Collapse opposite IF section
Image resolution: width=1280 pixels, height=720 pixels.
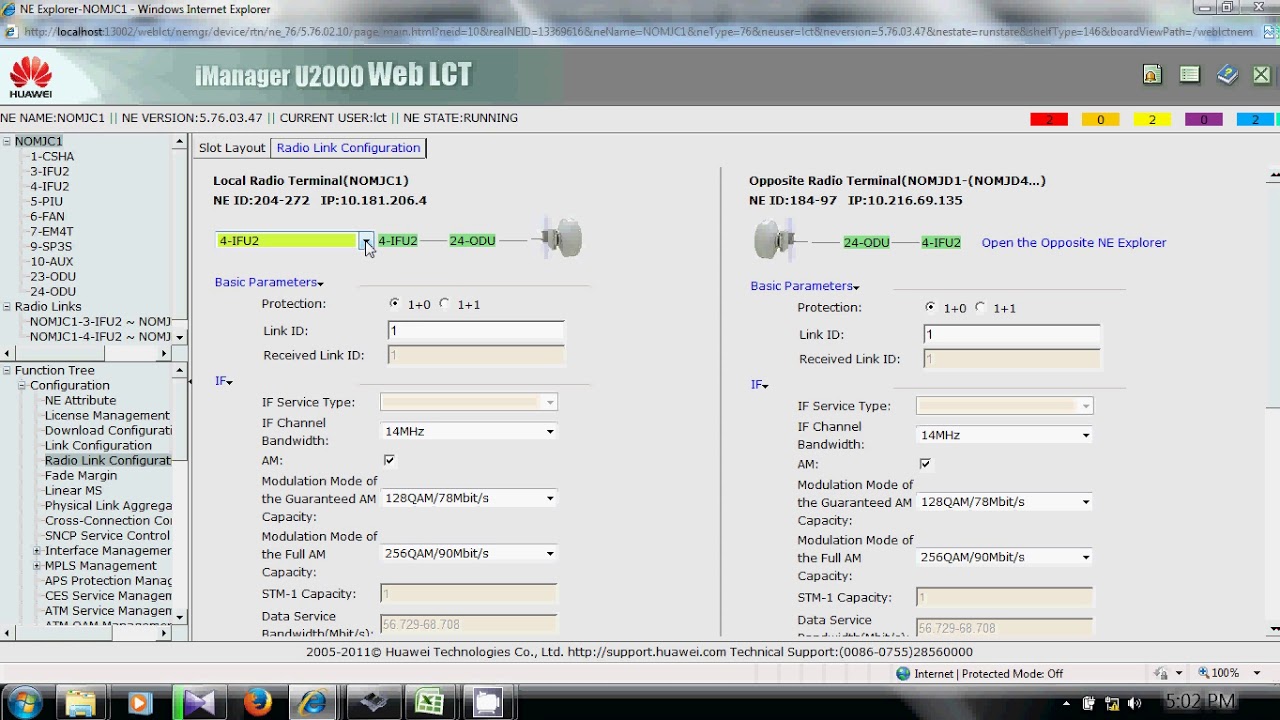[760, 385]
